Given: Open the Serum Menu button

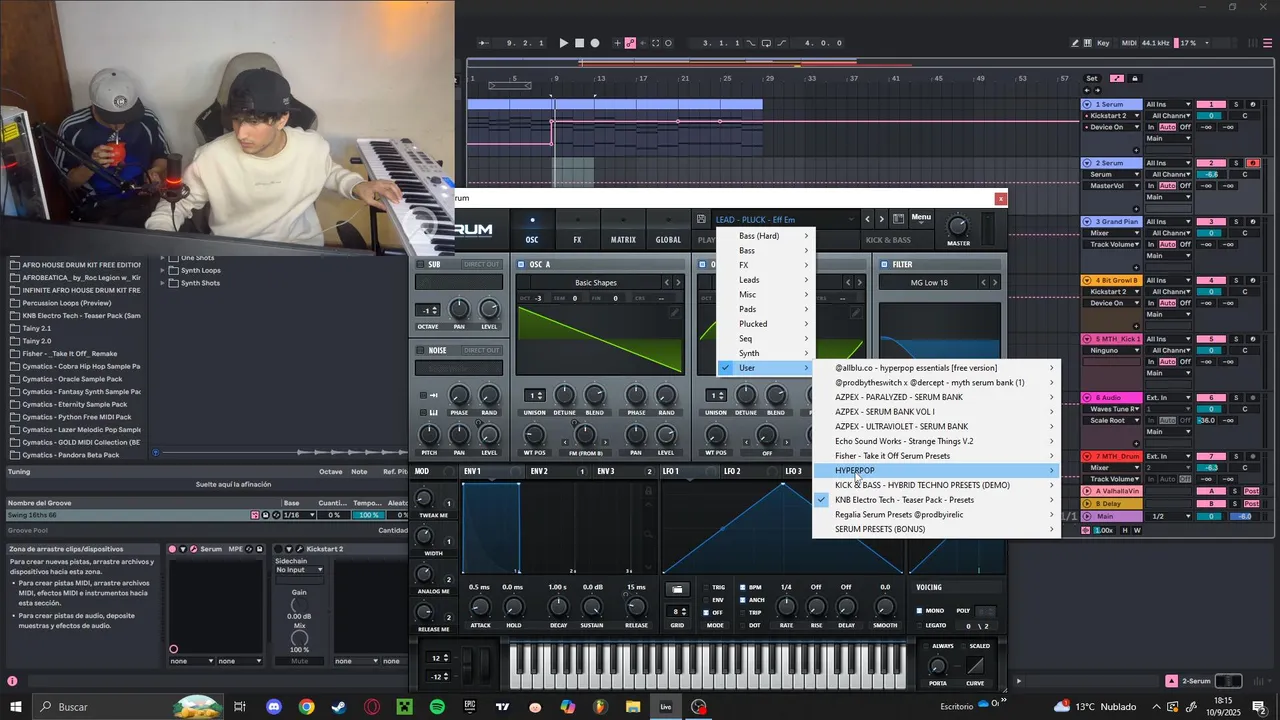Looking at the screenshot, I should (x=921, y=218).
